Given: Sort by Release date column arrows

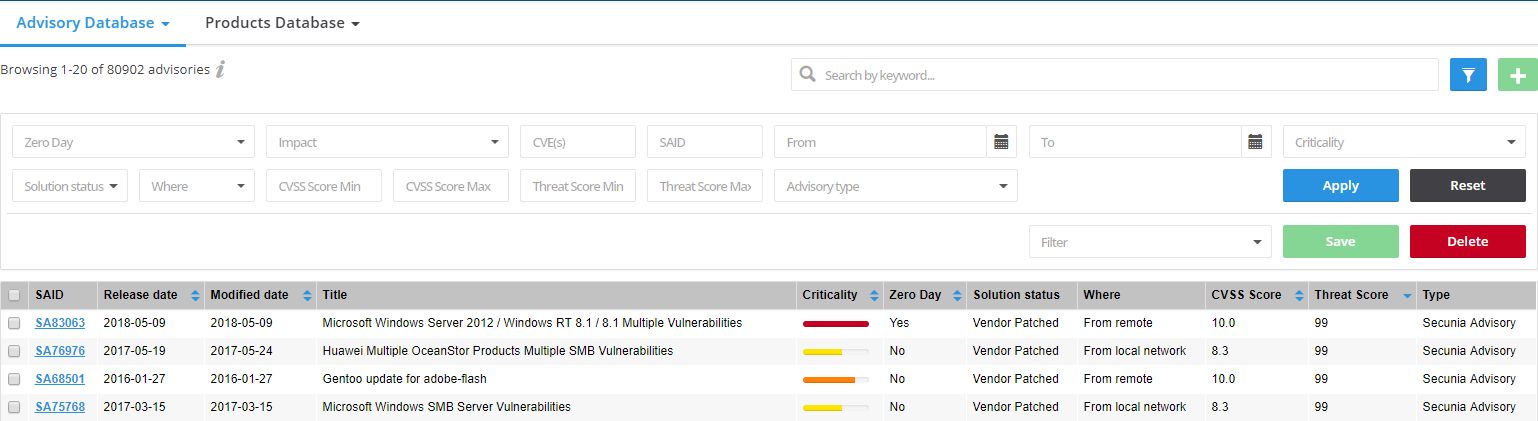Looking at the screenshot, I should (195, 296).
